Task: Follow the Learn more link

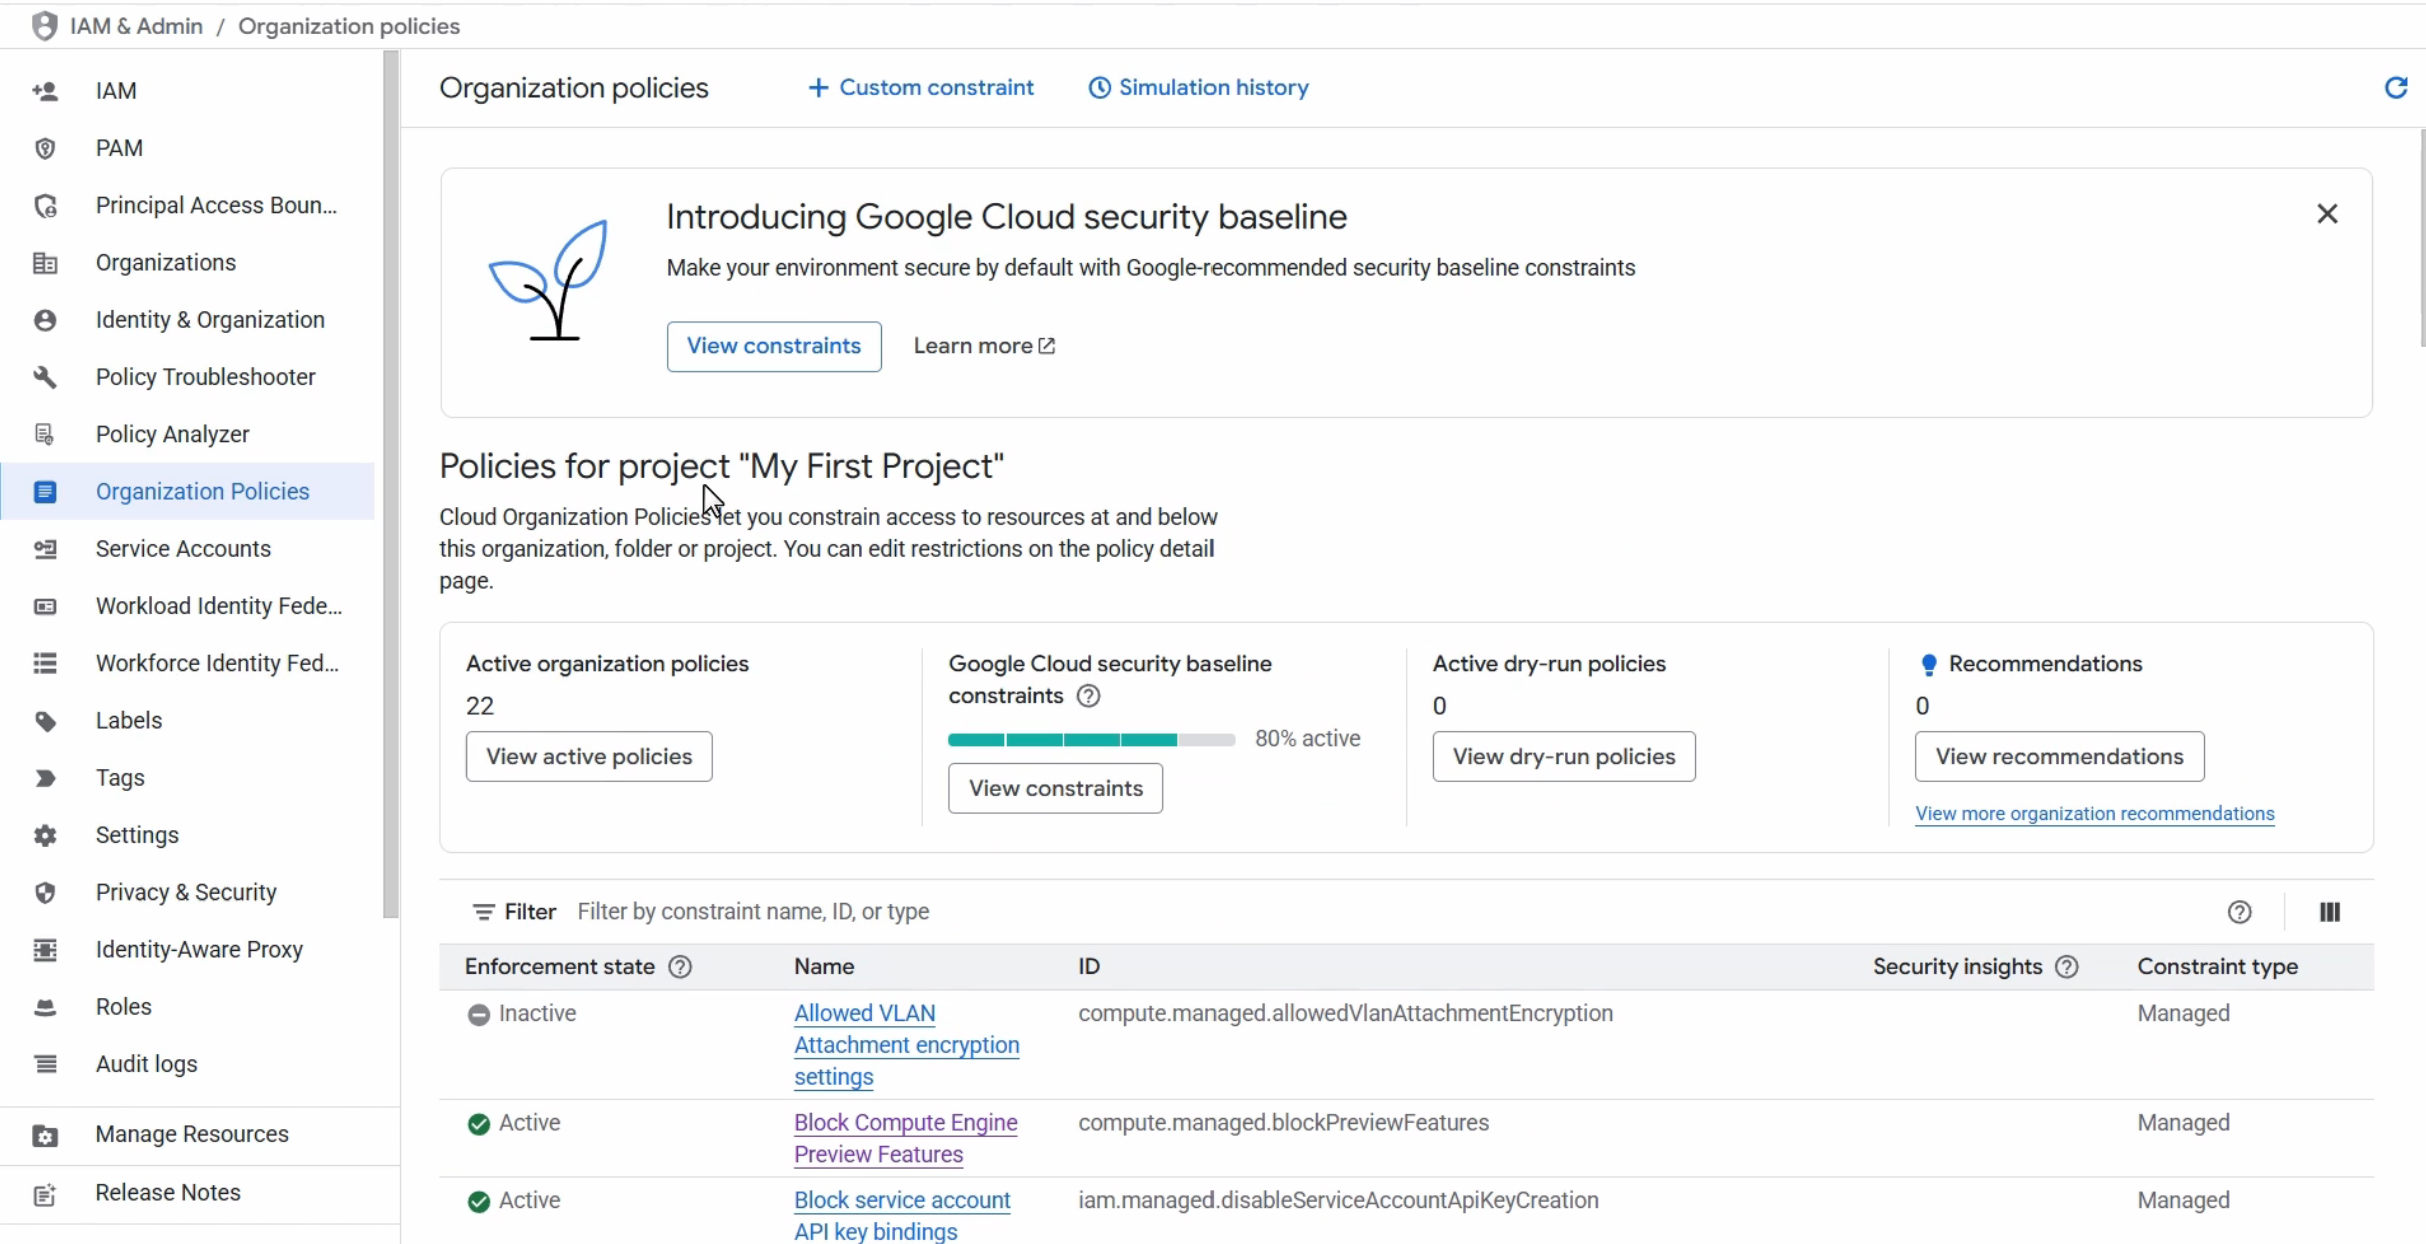Action: coord(984,346)
